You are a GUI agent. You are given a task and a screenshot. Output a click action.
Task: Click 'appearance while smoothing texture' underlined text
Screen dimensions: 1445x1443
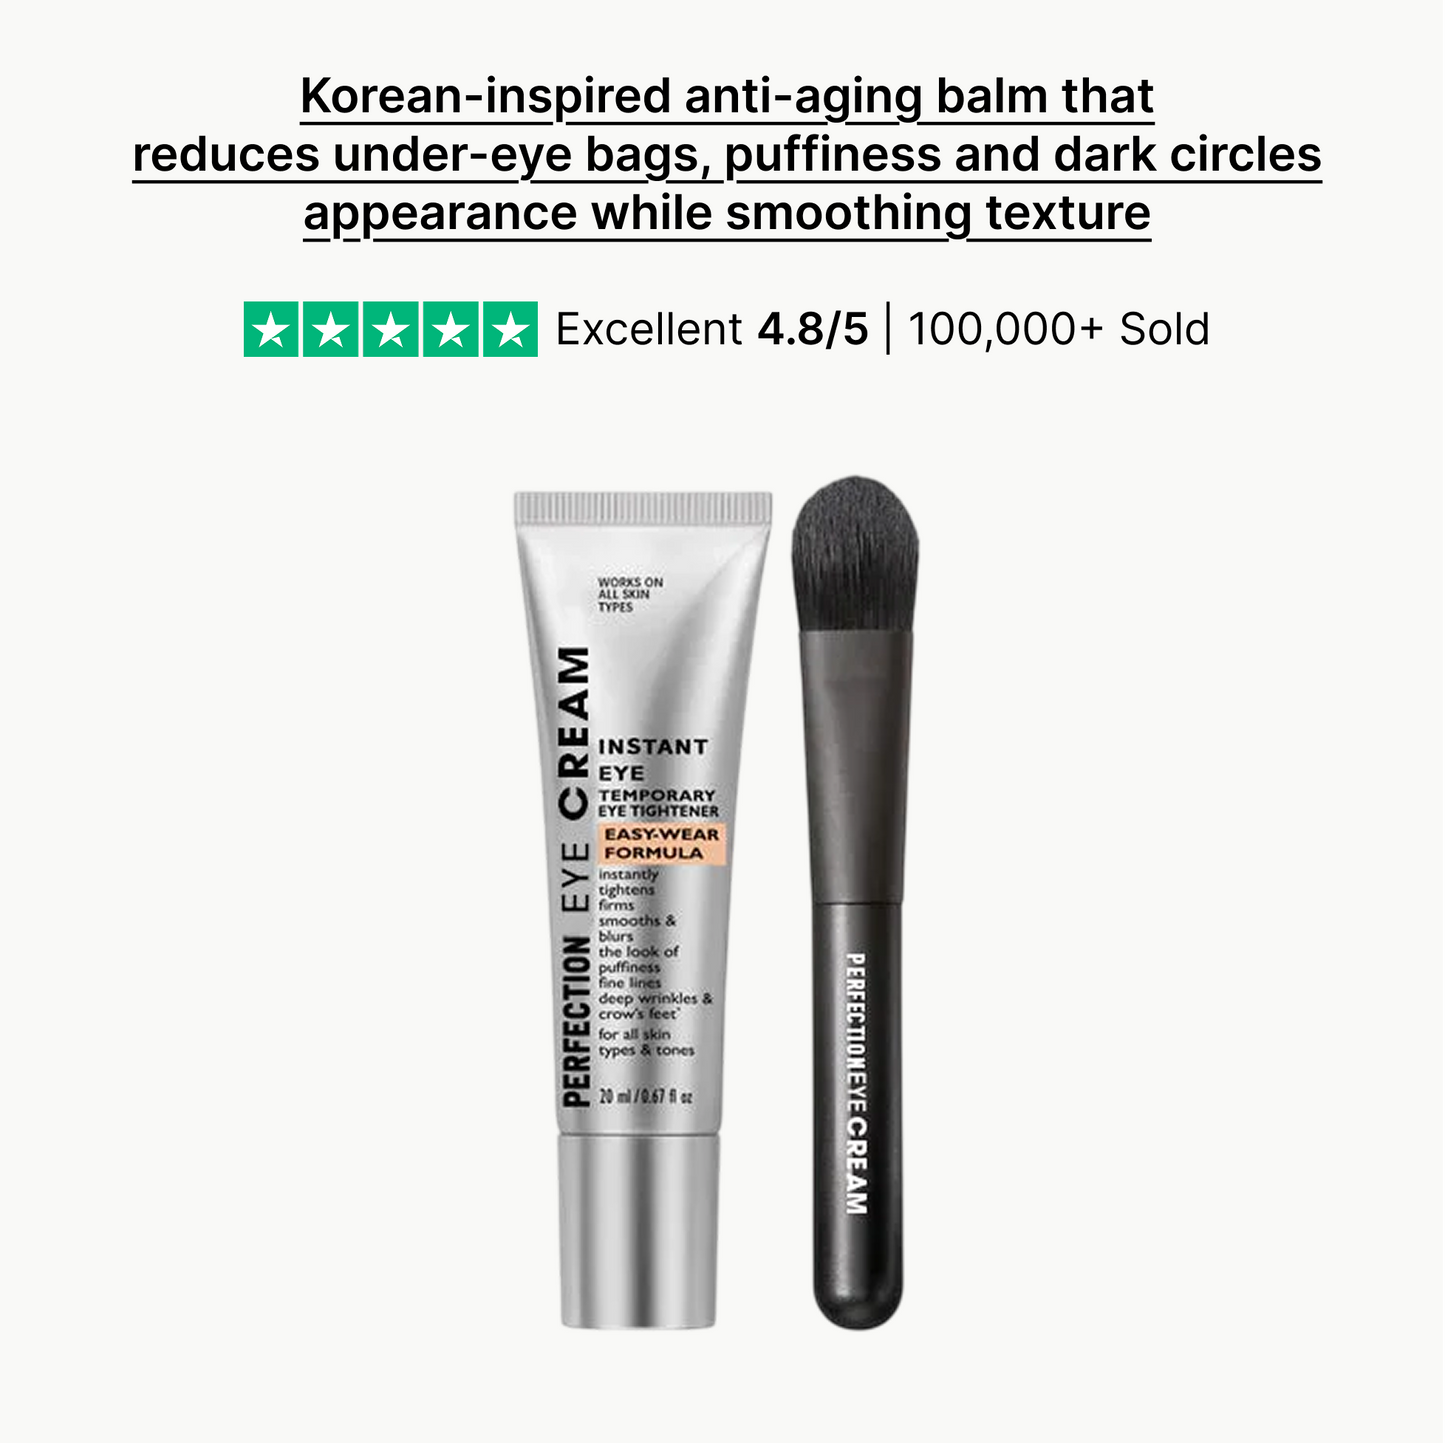[x=727, y=214]
